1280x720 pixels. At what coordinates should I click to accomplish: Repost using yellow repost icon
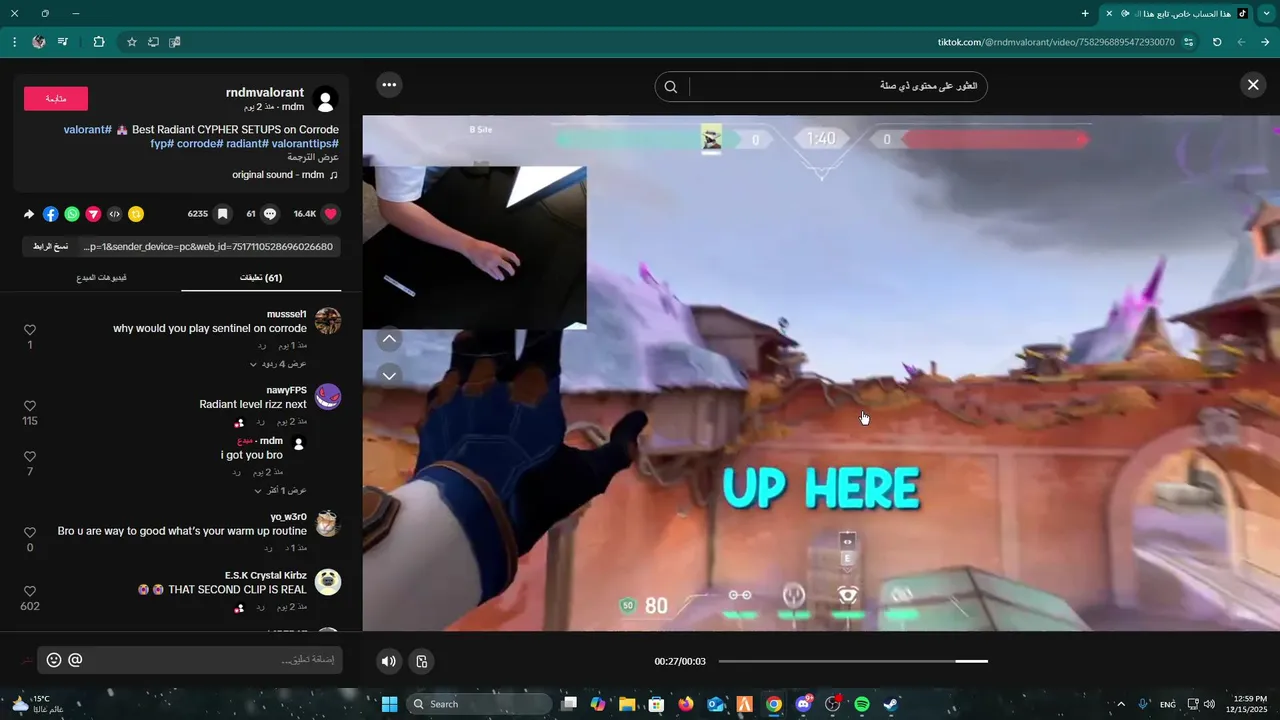point(136,214)
